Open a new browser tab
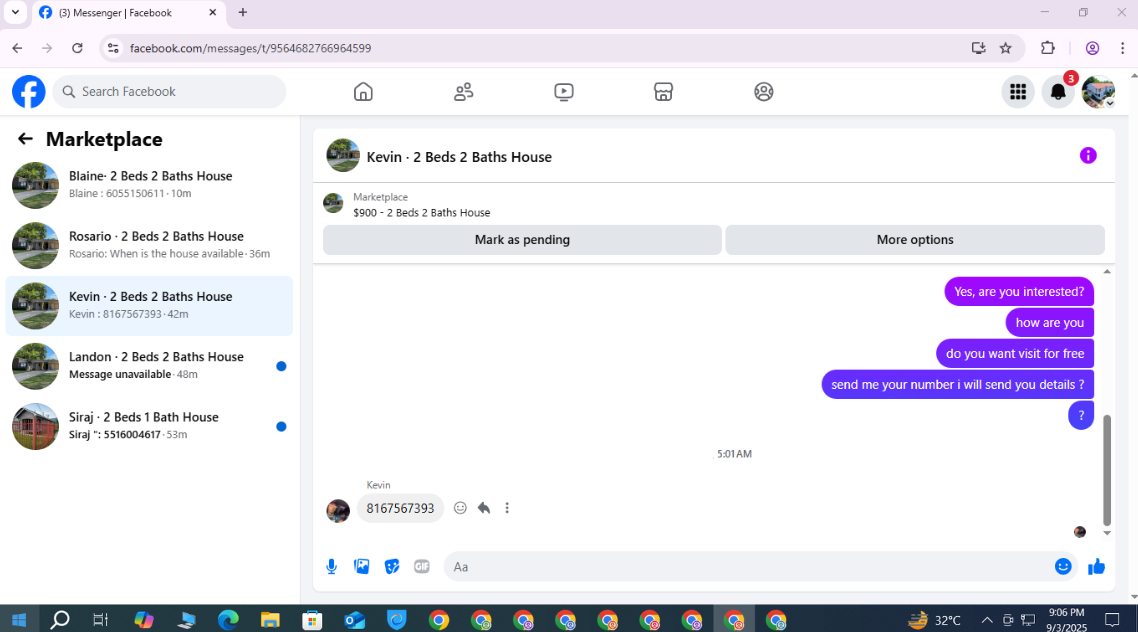Viewport: 1138px width, 632px height. point(243,12)
